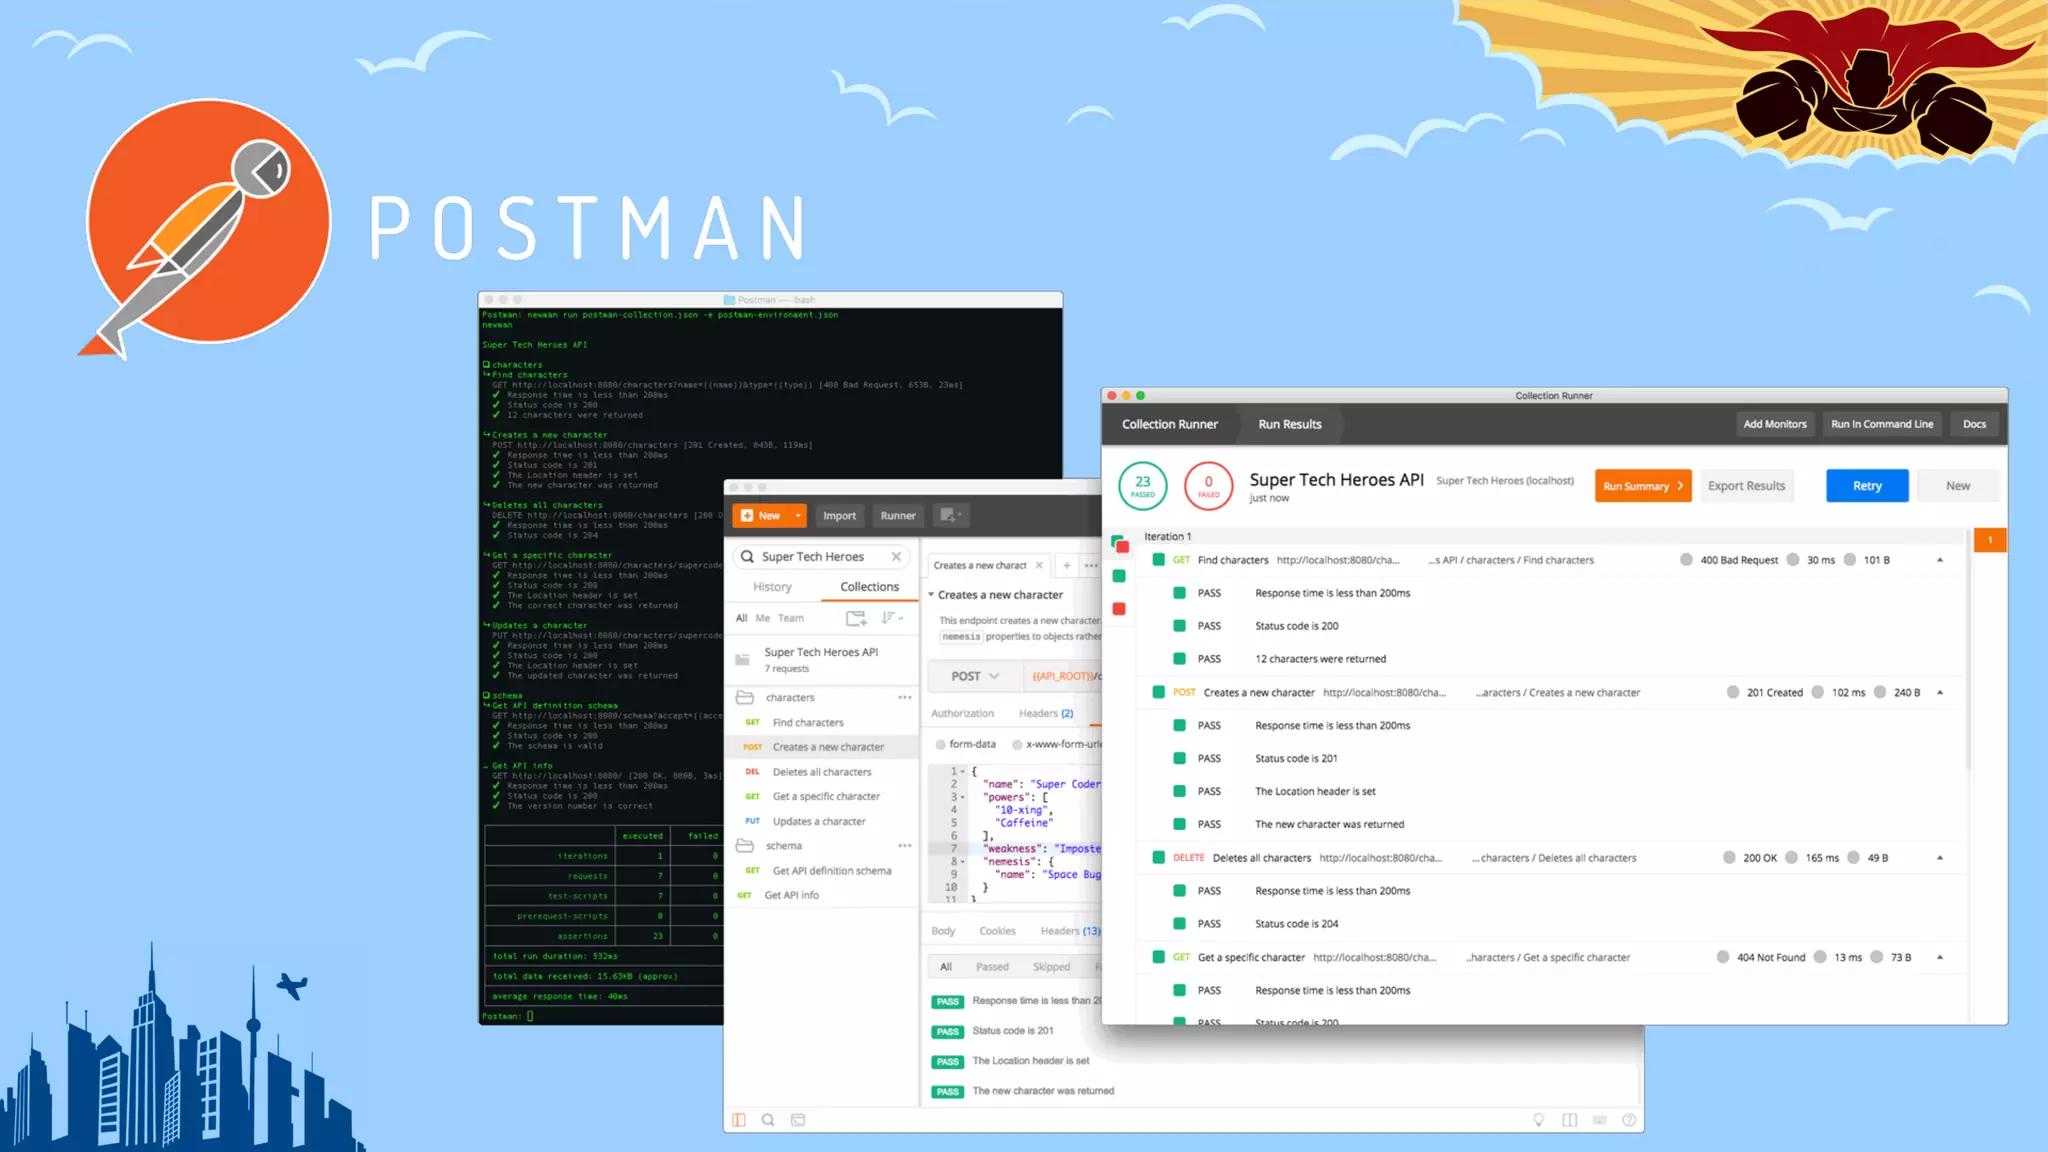Select the Deletes all characters request
The width and height of the screenshot is (2048, 1152).
pyautogui.click(x=821, y=772)
